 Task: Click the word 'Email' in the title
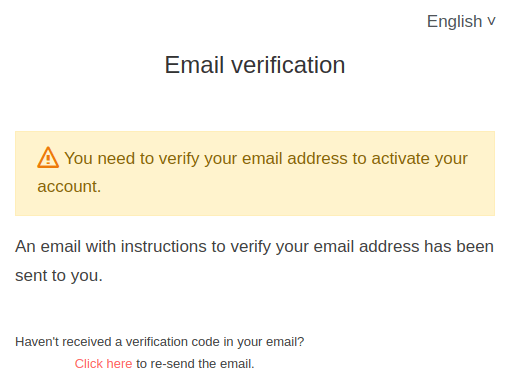(194, 65)
